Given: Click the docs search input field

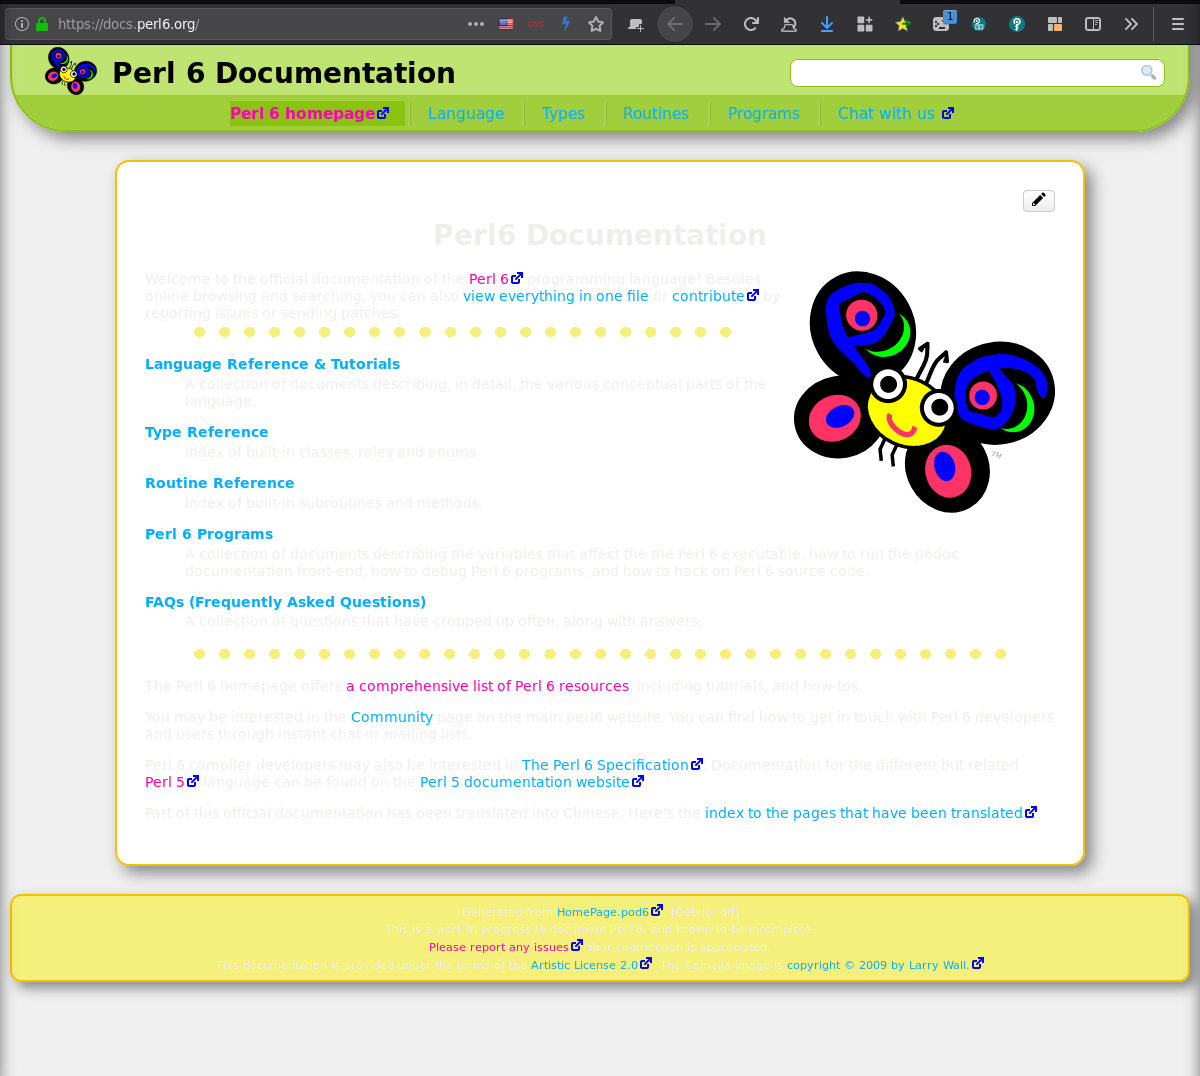Looking at the screenshot, I should click(x=977, y=73).
